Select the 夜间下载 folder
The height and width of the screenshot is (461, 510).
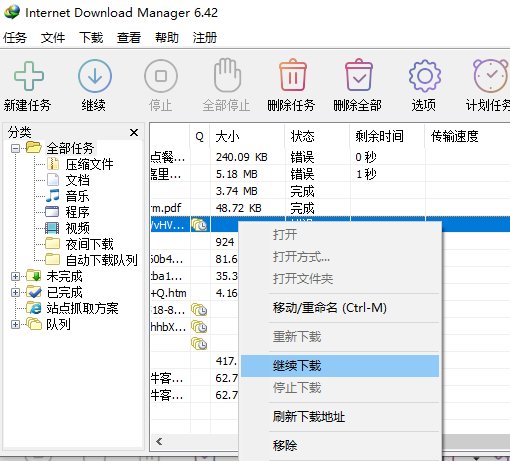(x=89, y=244)
